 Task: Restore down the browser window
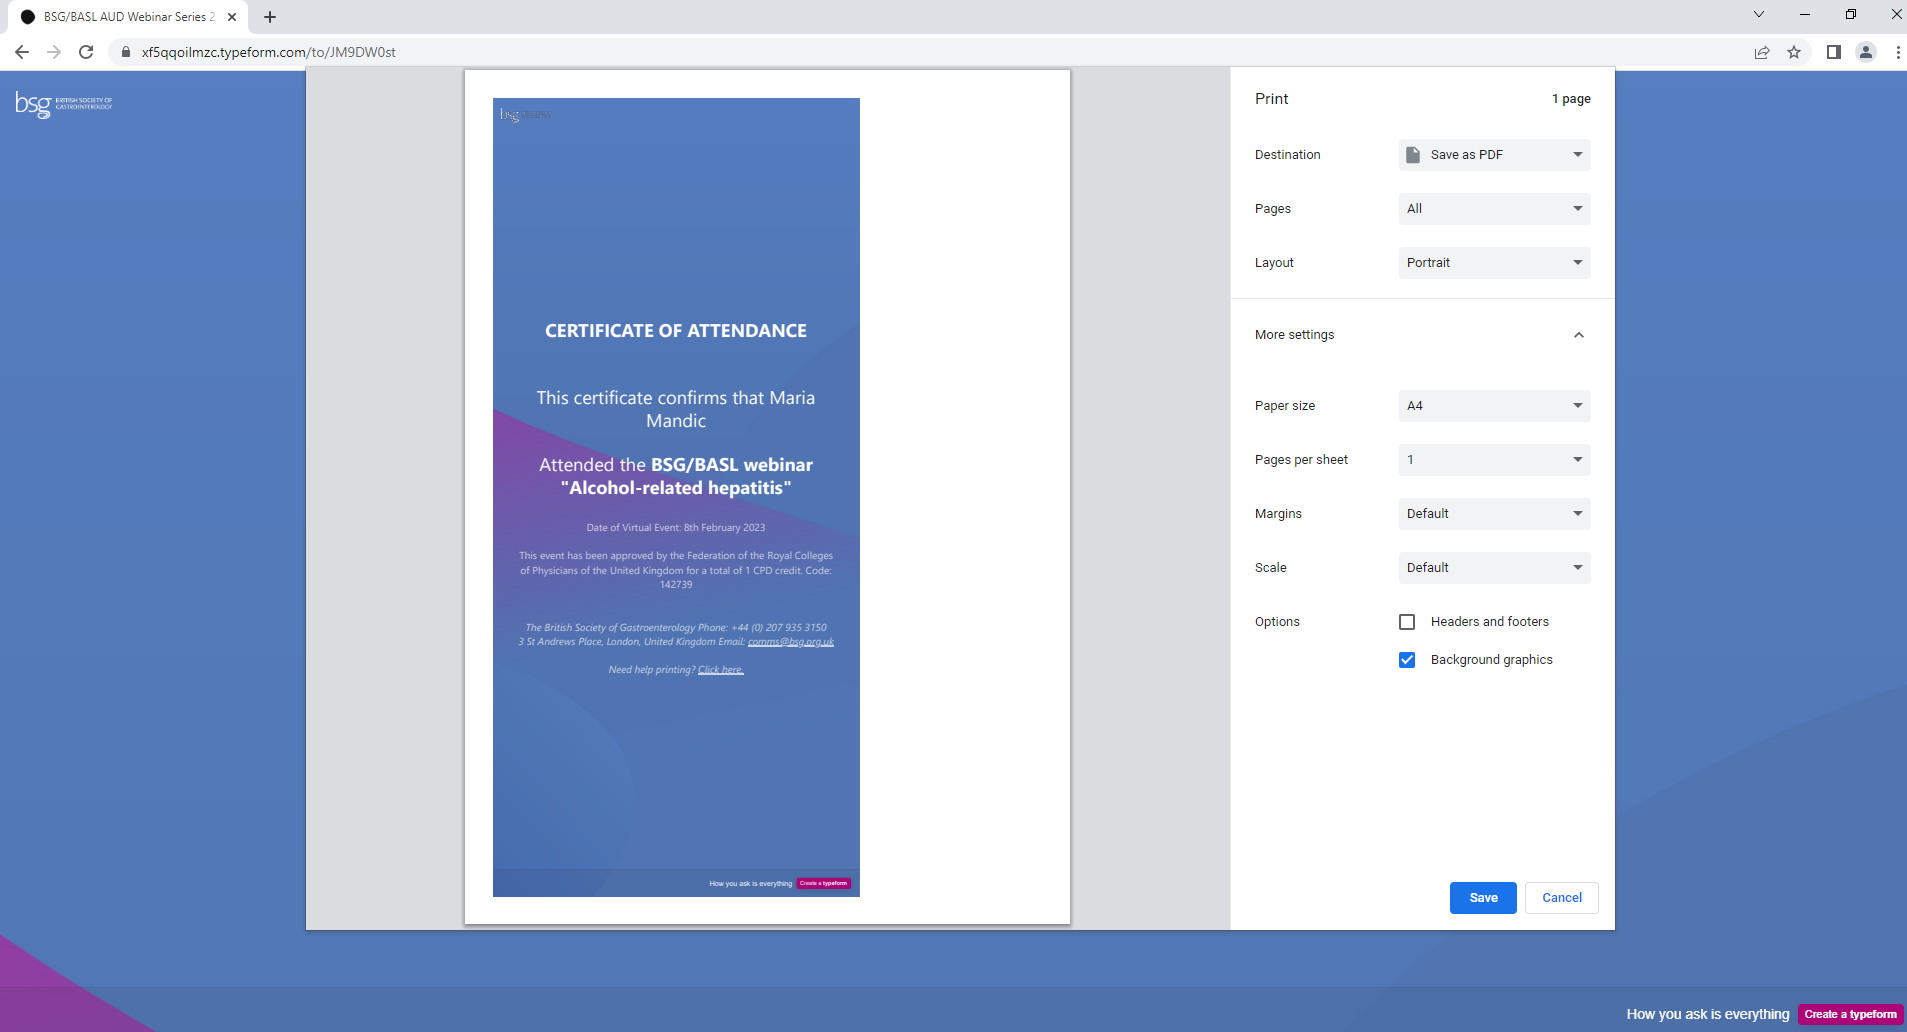[x=1851, y=14]
